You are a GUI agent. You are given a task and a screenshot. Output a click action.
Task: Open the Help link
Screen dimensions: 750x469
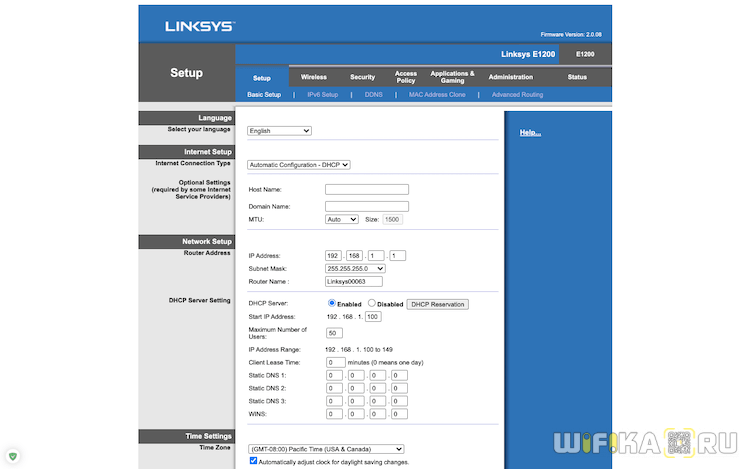click(530, 132)
